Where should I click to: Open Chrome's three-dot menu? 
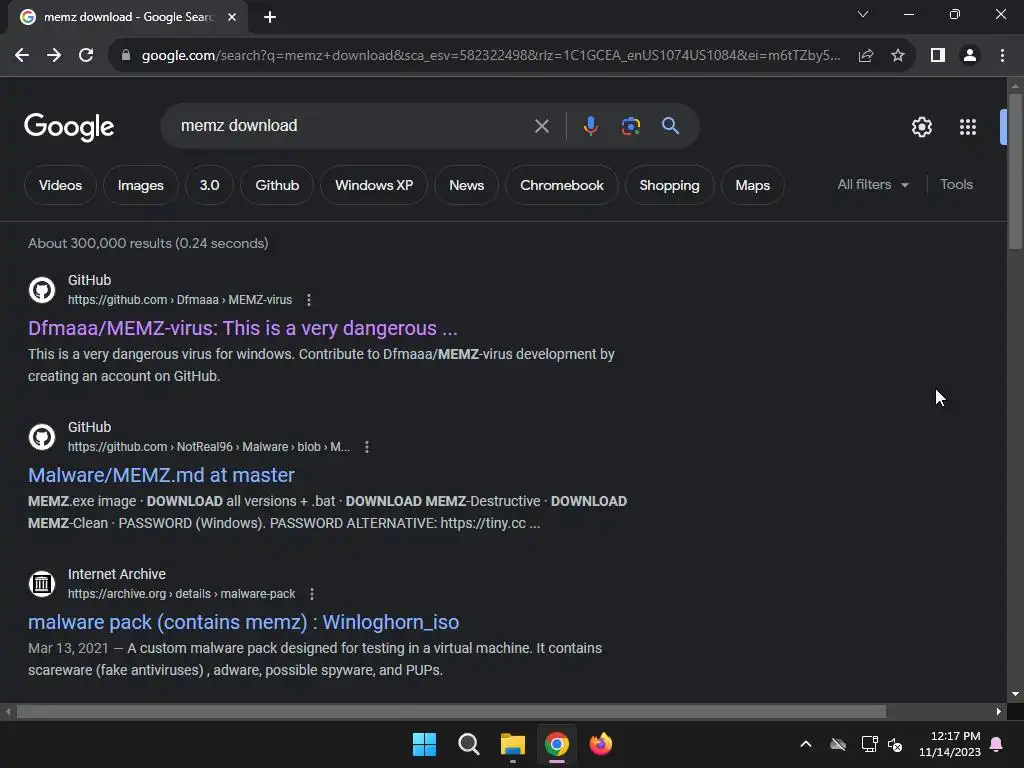coord(1002,56)
